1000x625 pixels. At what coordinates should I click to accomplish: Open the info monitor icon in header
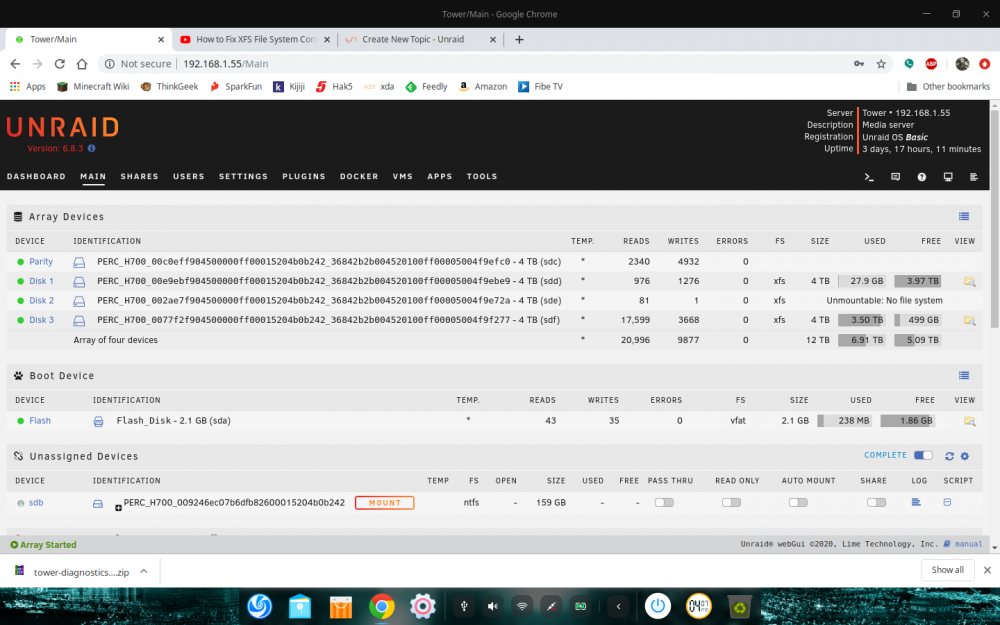948,177
